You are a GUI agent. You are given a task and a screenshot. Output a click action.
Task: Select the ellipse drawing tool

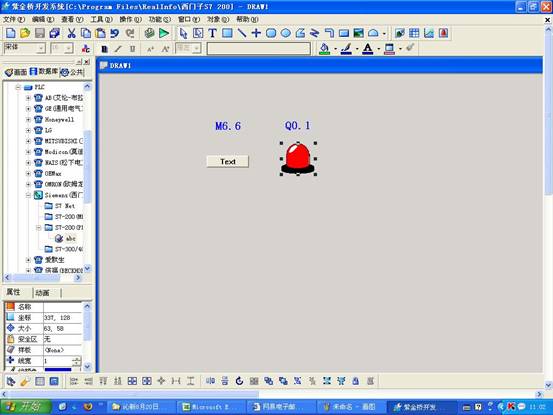pos(286,33)
